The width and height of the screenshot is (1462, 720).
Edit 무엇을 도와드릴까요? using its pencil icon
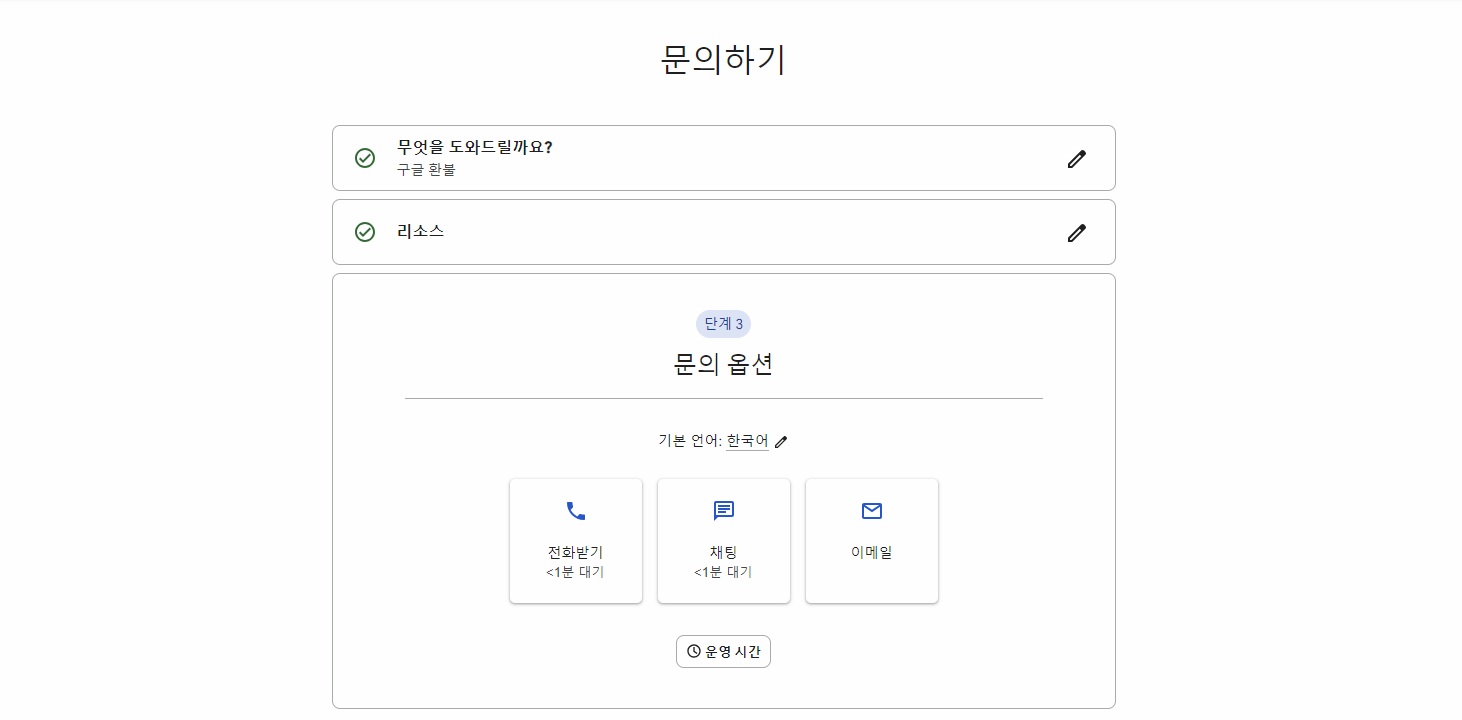coord(1077,158)
